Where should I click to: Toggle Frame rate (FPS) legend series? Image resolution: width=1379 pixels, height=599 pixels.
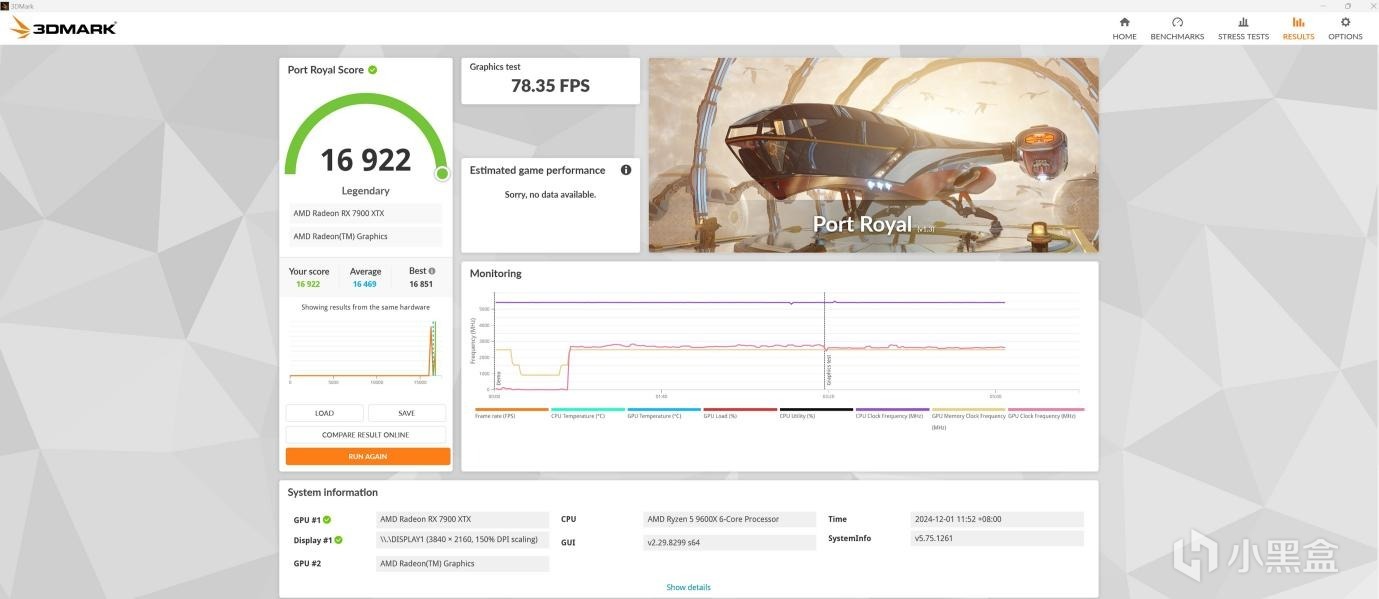pos(512,413)
